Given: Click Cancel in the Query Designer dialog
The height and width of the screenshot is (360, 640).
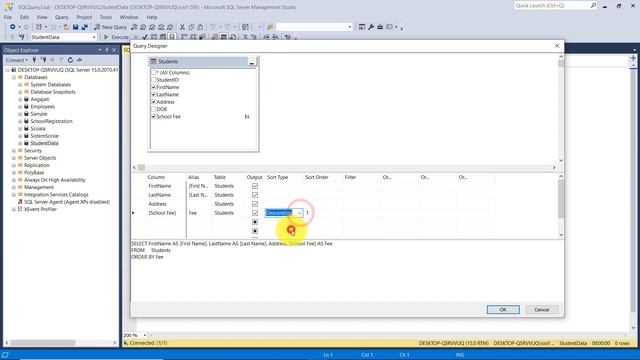Looking at the screenshot, I should (x=542, y=309).
